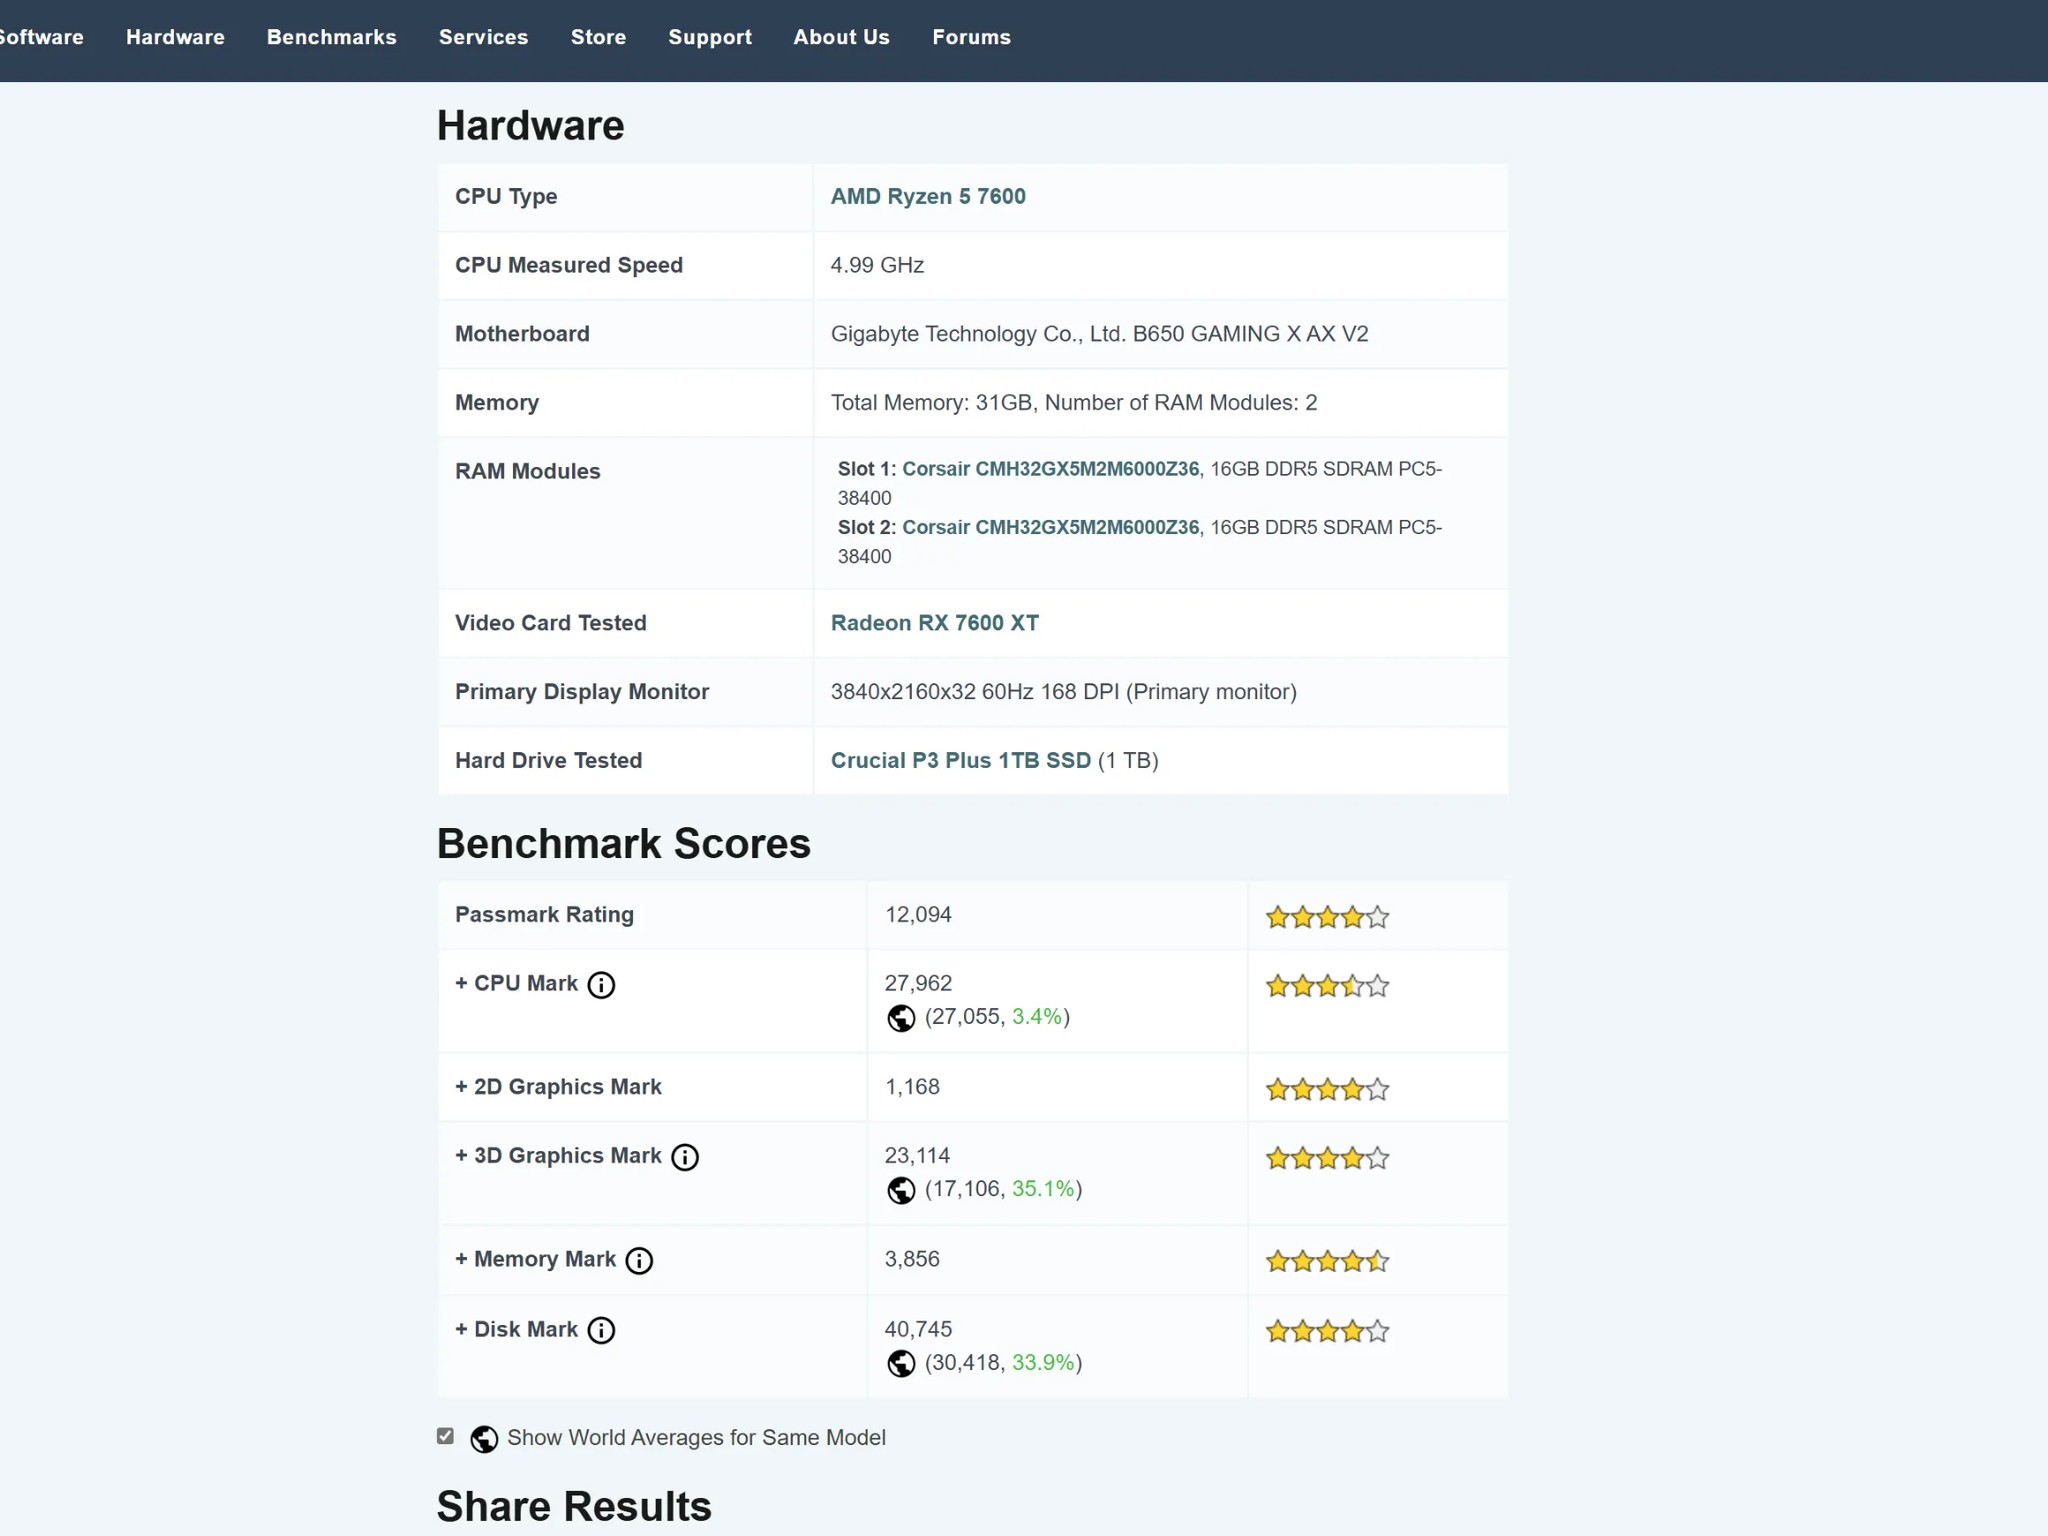This screenshot has width=2048, height=1536.
Task: Click the Passmark Rating star rating
Action: (1327, 917)
